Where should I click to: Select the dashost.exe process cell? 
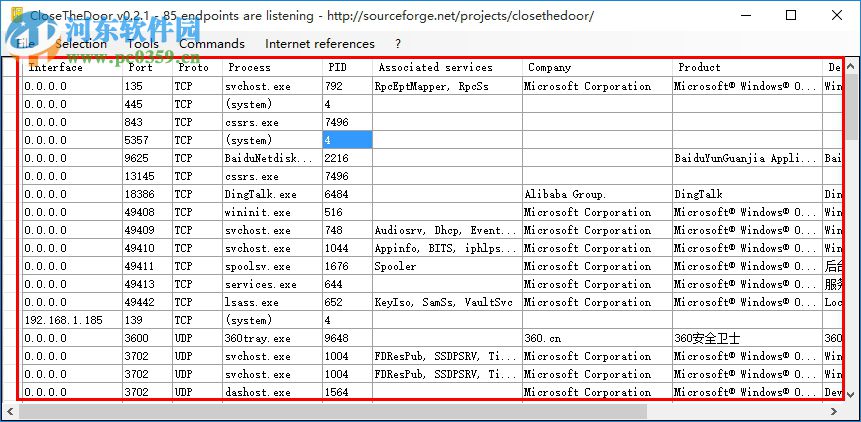coord(272,392)
